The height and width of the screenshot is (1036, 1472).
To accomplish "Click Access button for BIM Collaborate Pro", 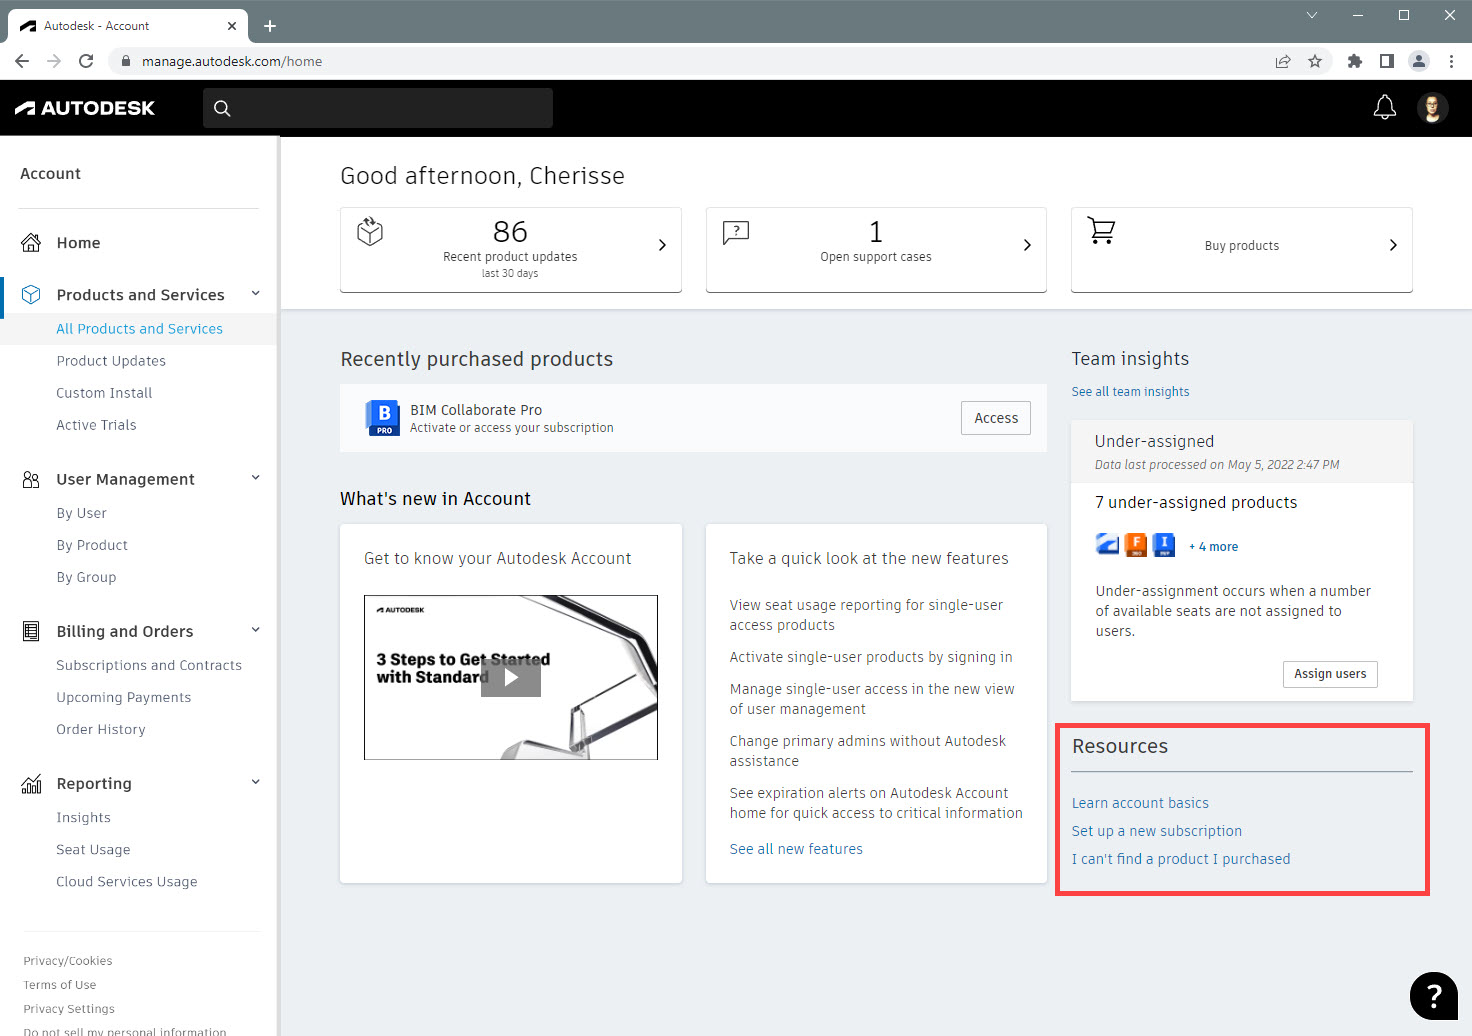I will 996,418.
